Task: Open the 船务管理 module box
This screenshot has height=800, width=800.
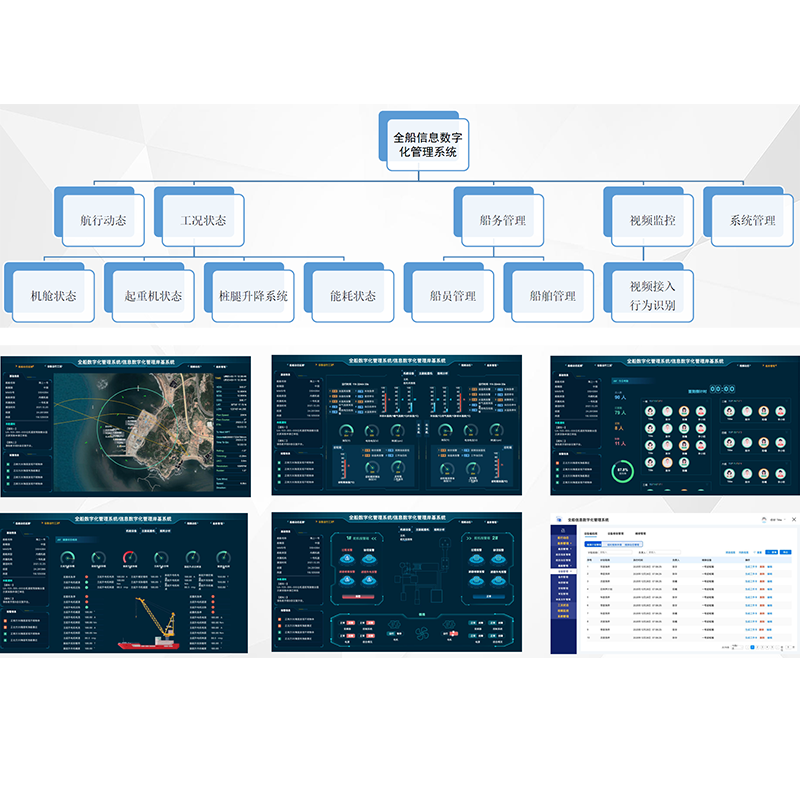Action: click(502, 221)
